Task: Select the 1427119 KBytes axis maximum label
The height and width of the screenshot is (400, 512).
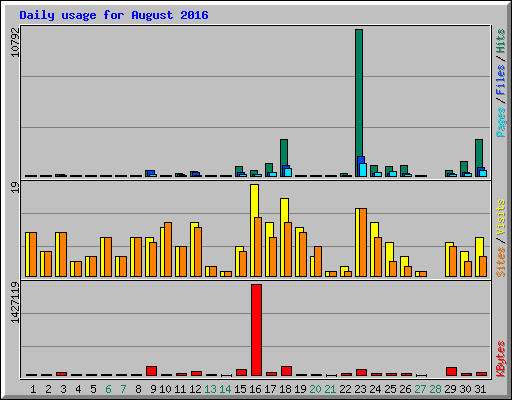Action: [x=15, y=302]
